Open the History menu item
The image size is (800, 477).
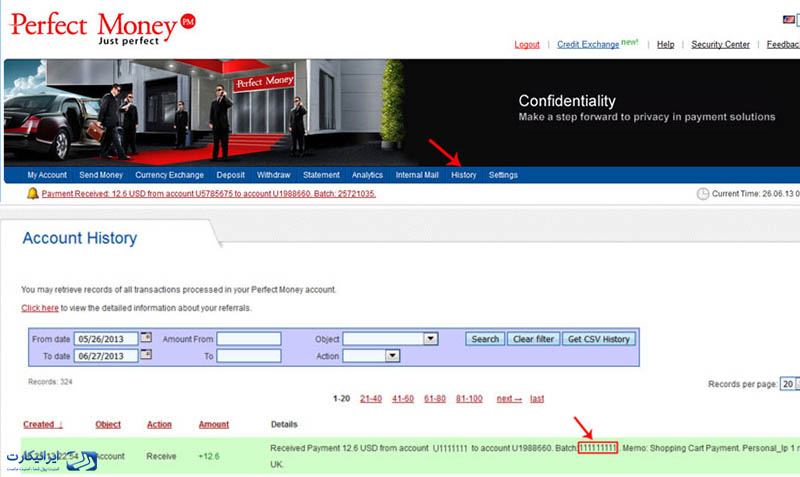pyautogui.click(x=463, y=175)
